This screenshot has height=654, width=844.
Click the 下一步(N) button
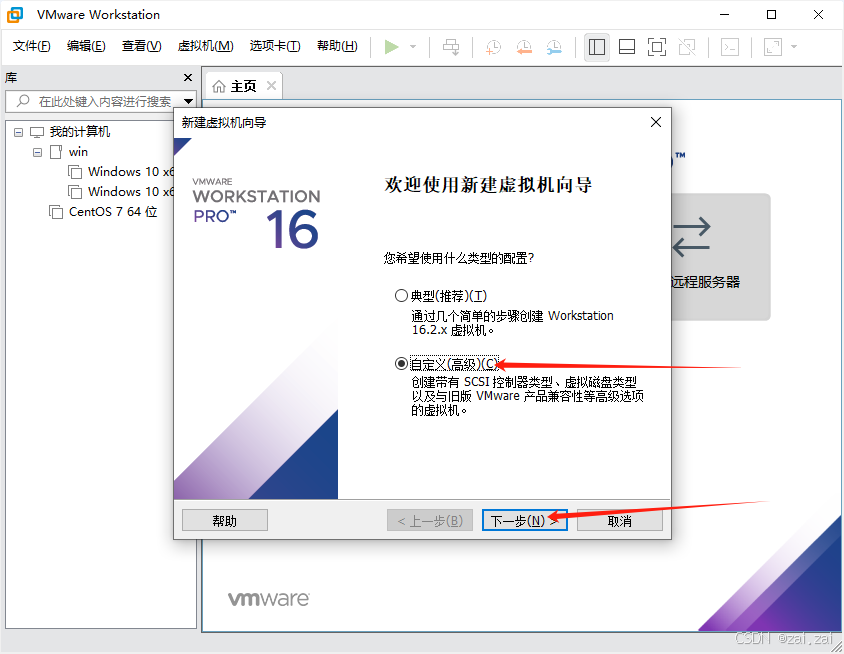pos(524,521)
